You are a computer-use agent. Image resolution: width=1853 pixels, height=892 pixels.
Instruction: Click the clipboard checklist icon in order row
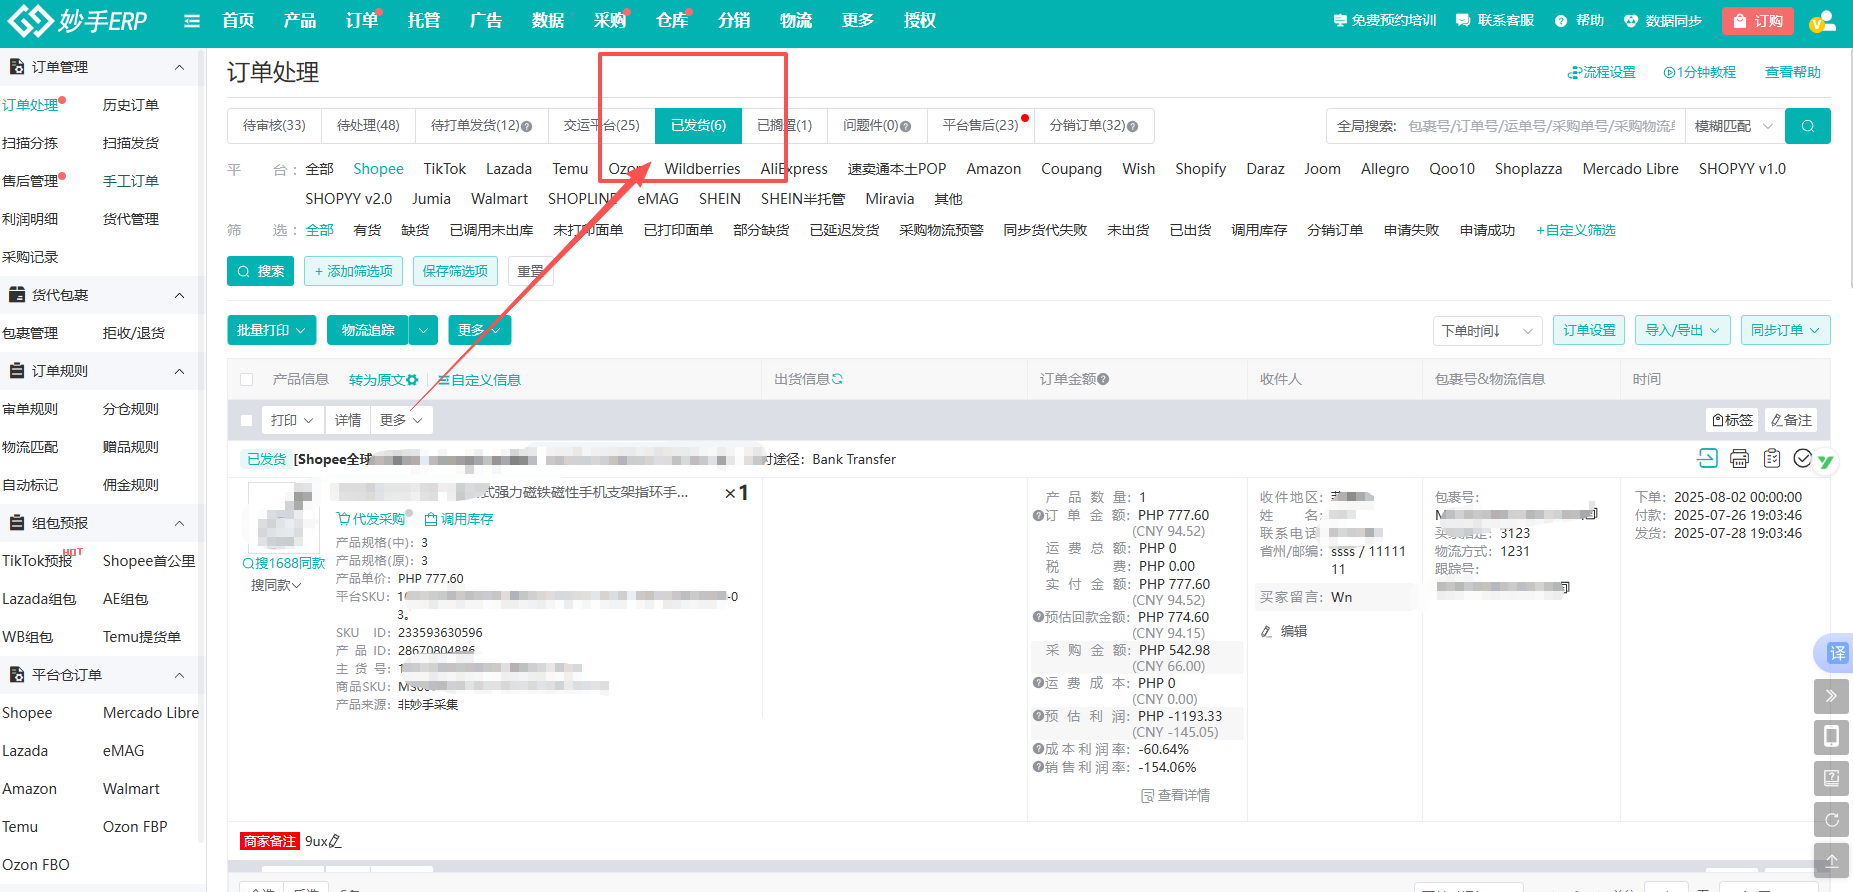(x=1771, y=458)
